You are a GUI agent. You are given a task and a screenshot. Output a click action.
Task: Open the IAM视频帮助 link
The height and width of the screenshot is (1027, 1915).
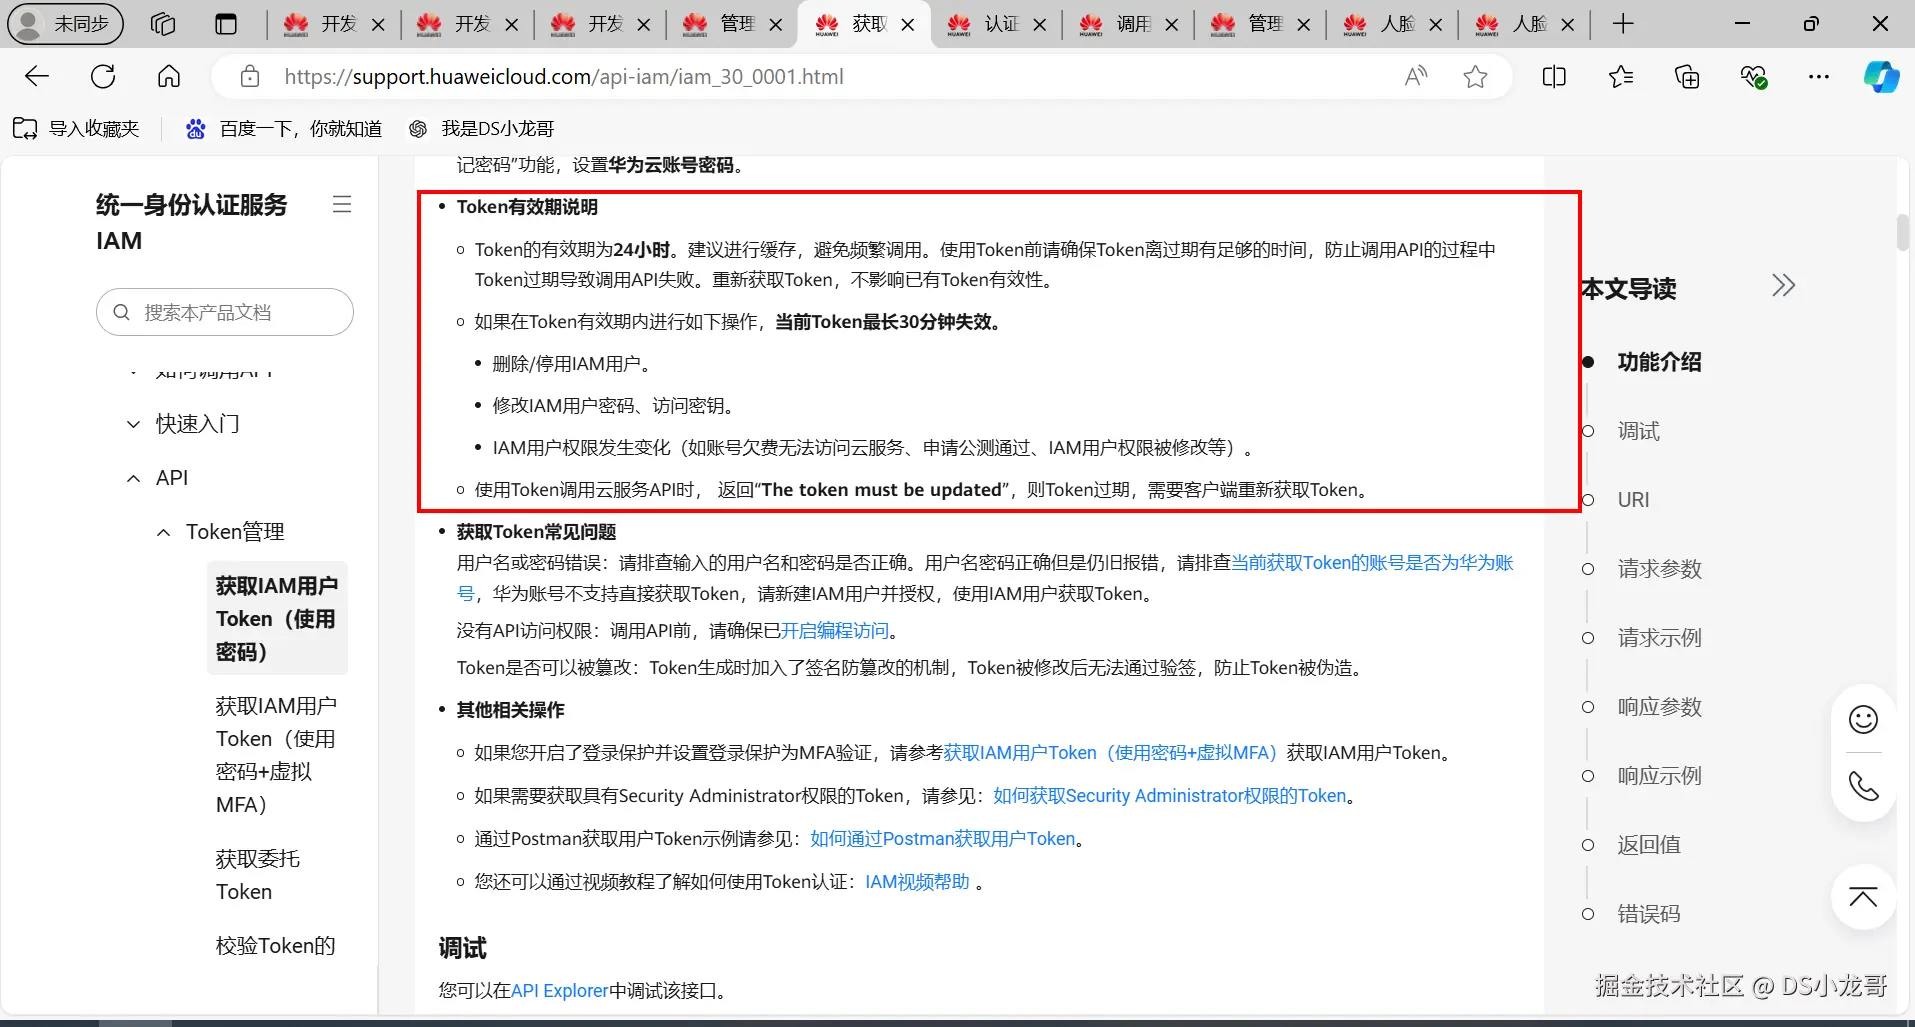(x=917, y=882)
